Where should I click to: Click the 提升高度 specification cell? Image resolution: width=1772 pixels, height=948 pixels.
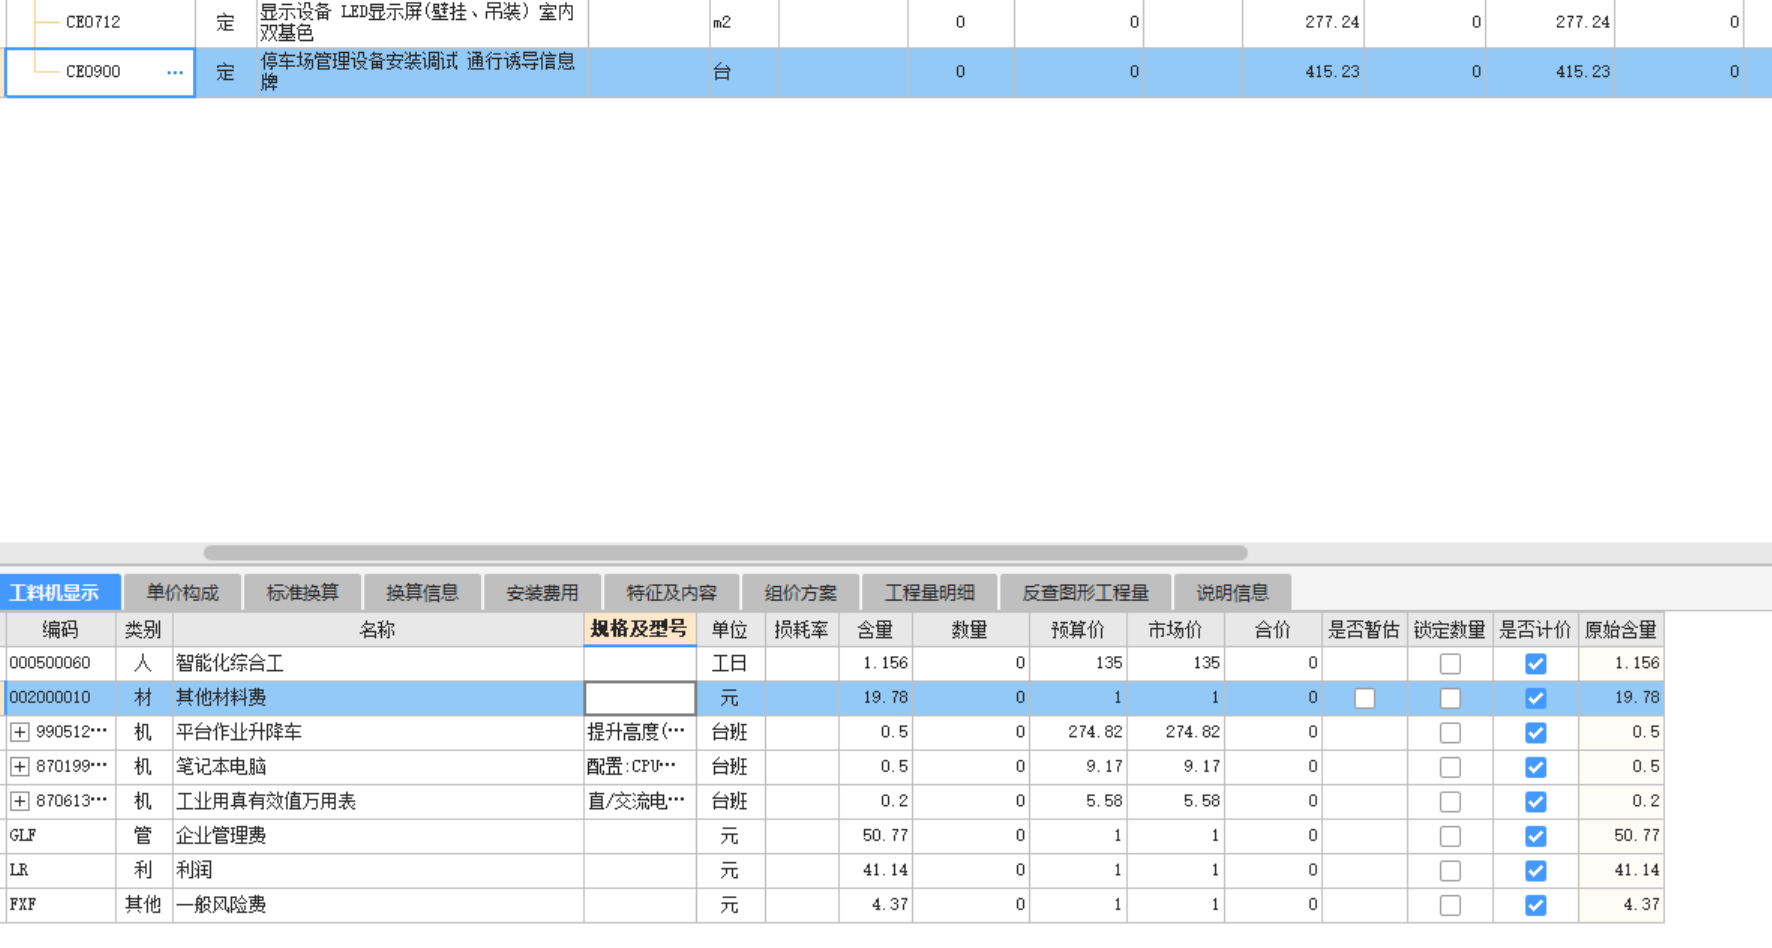pos(640,732)
